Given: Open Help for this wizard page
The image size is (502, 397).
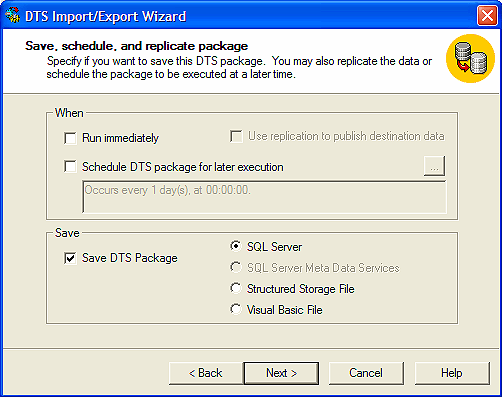Looking at the screenshot, I should (x=452, y=373).
